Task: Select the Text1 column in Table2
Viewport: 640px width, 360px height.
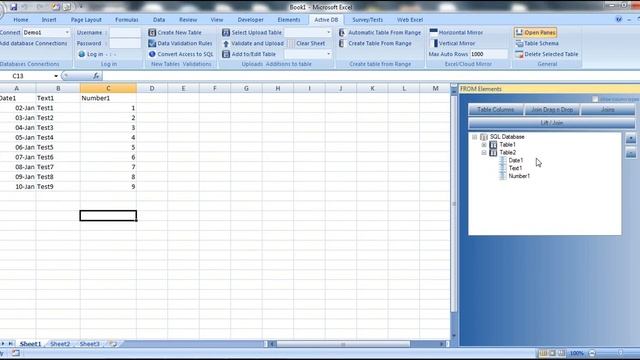Action: (x=515, y=168)
